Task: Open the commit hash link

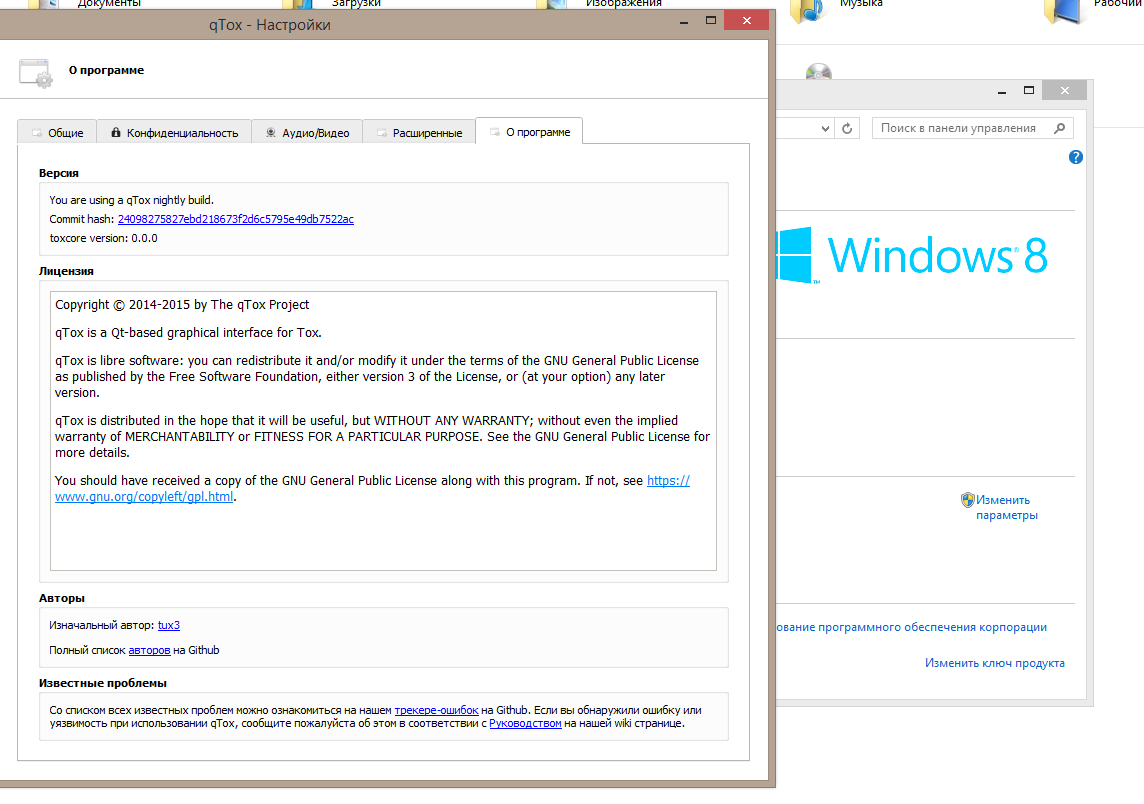Action: pyautogui.click(x=236, y=219)
